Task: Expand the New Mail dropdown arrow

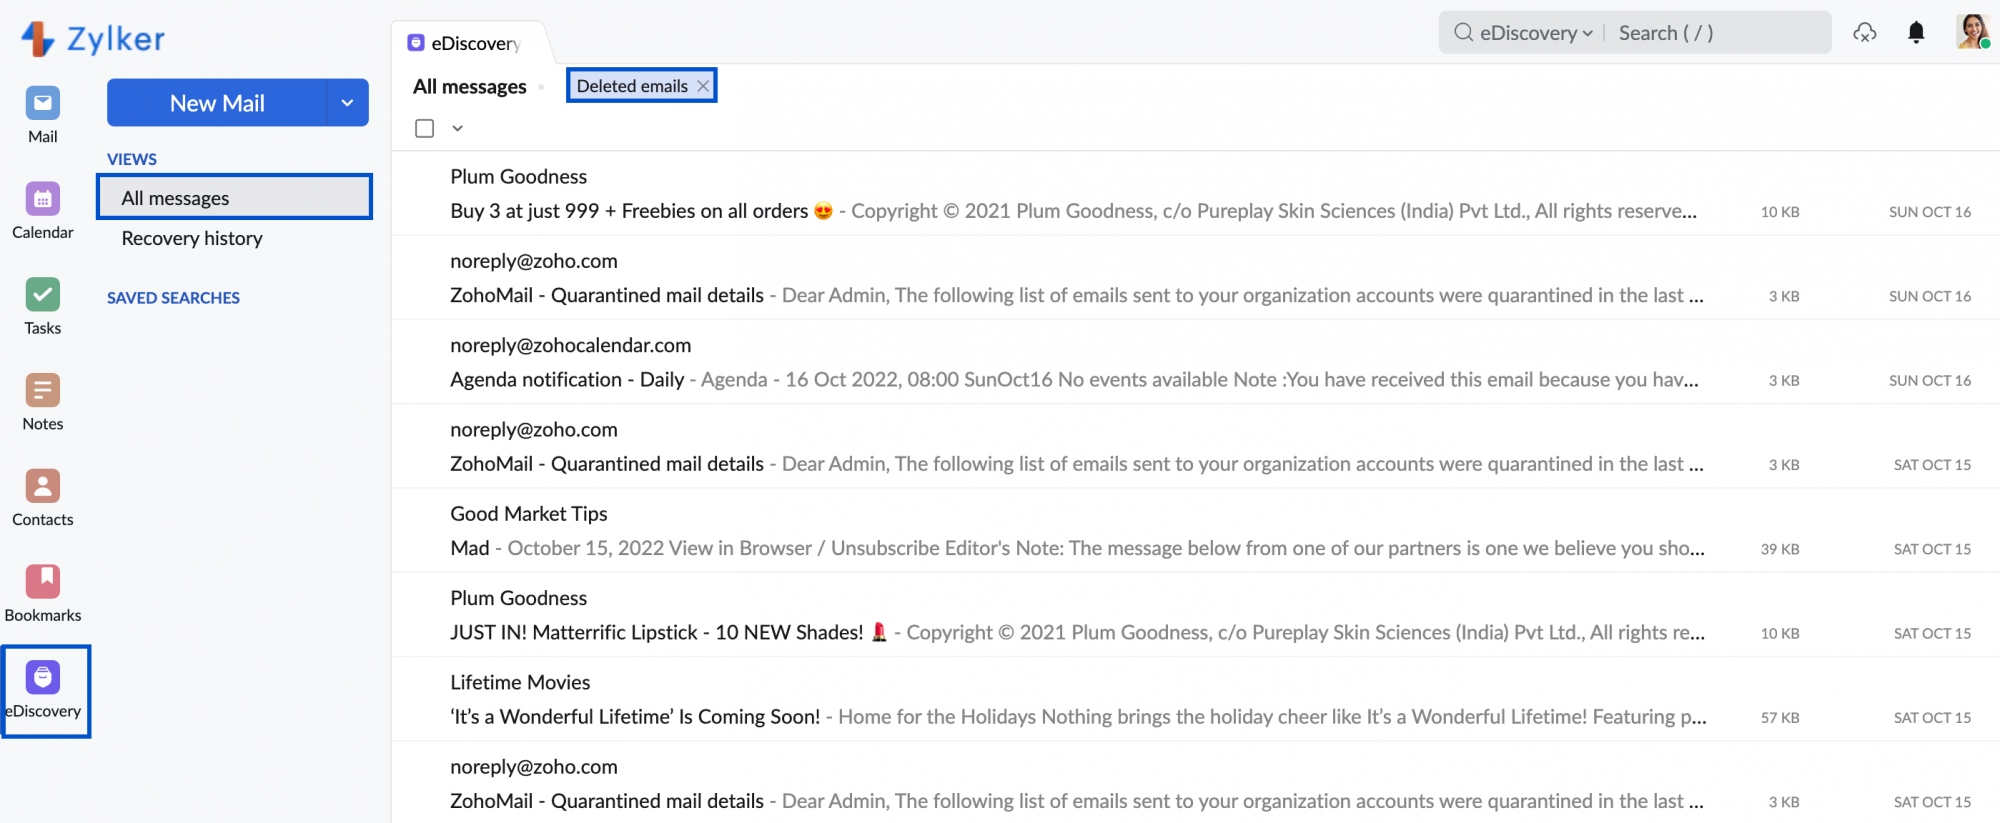Action: pyautogui.click(x=347, y=103)
